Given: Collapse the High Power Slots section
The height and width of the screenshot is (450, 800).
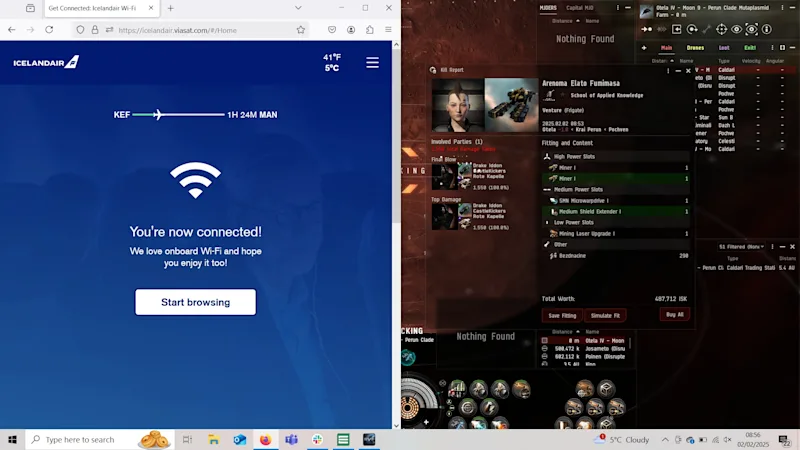Looking at the screenshot, I should coord(547,157).
